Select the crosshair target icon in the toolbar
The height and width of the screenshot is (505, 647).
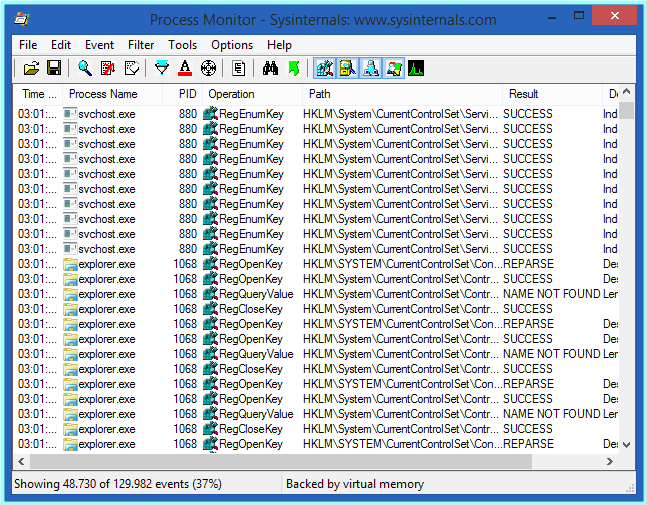(208, 68)
